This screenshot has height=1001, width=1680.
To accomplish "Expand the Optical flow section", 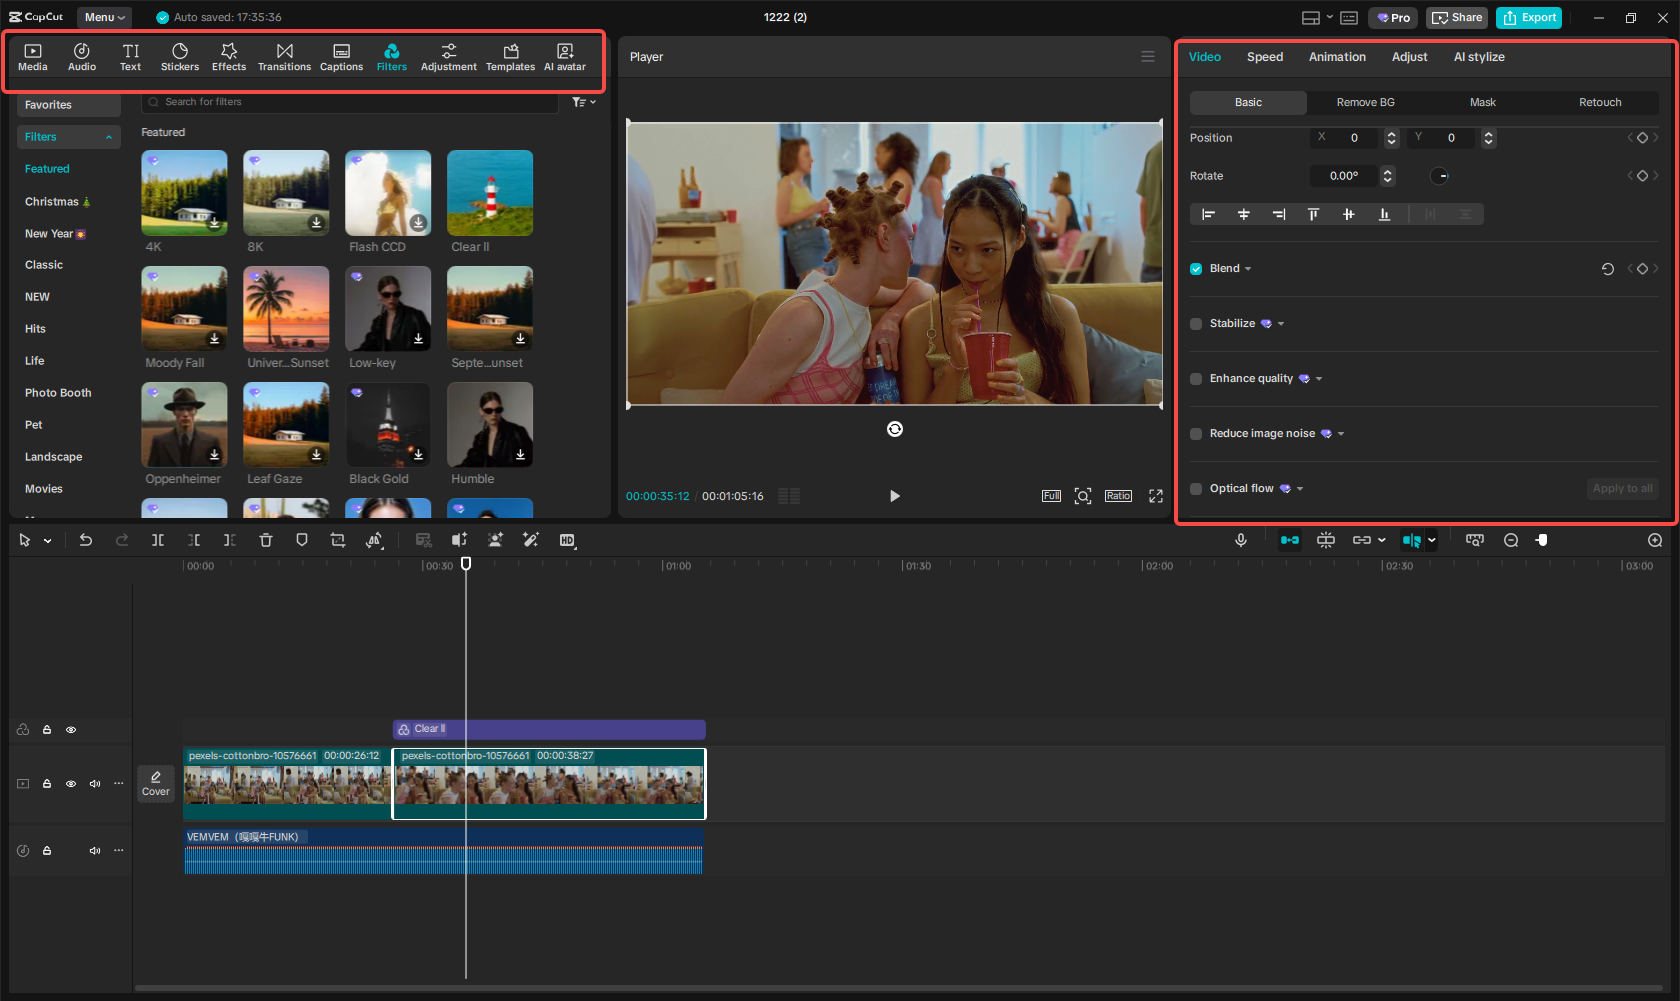I will point(1298,488).
